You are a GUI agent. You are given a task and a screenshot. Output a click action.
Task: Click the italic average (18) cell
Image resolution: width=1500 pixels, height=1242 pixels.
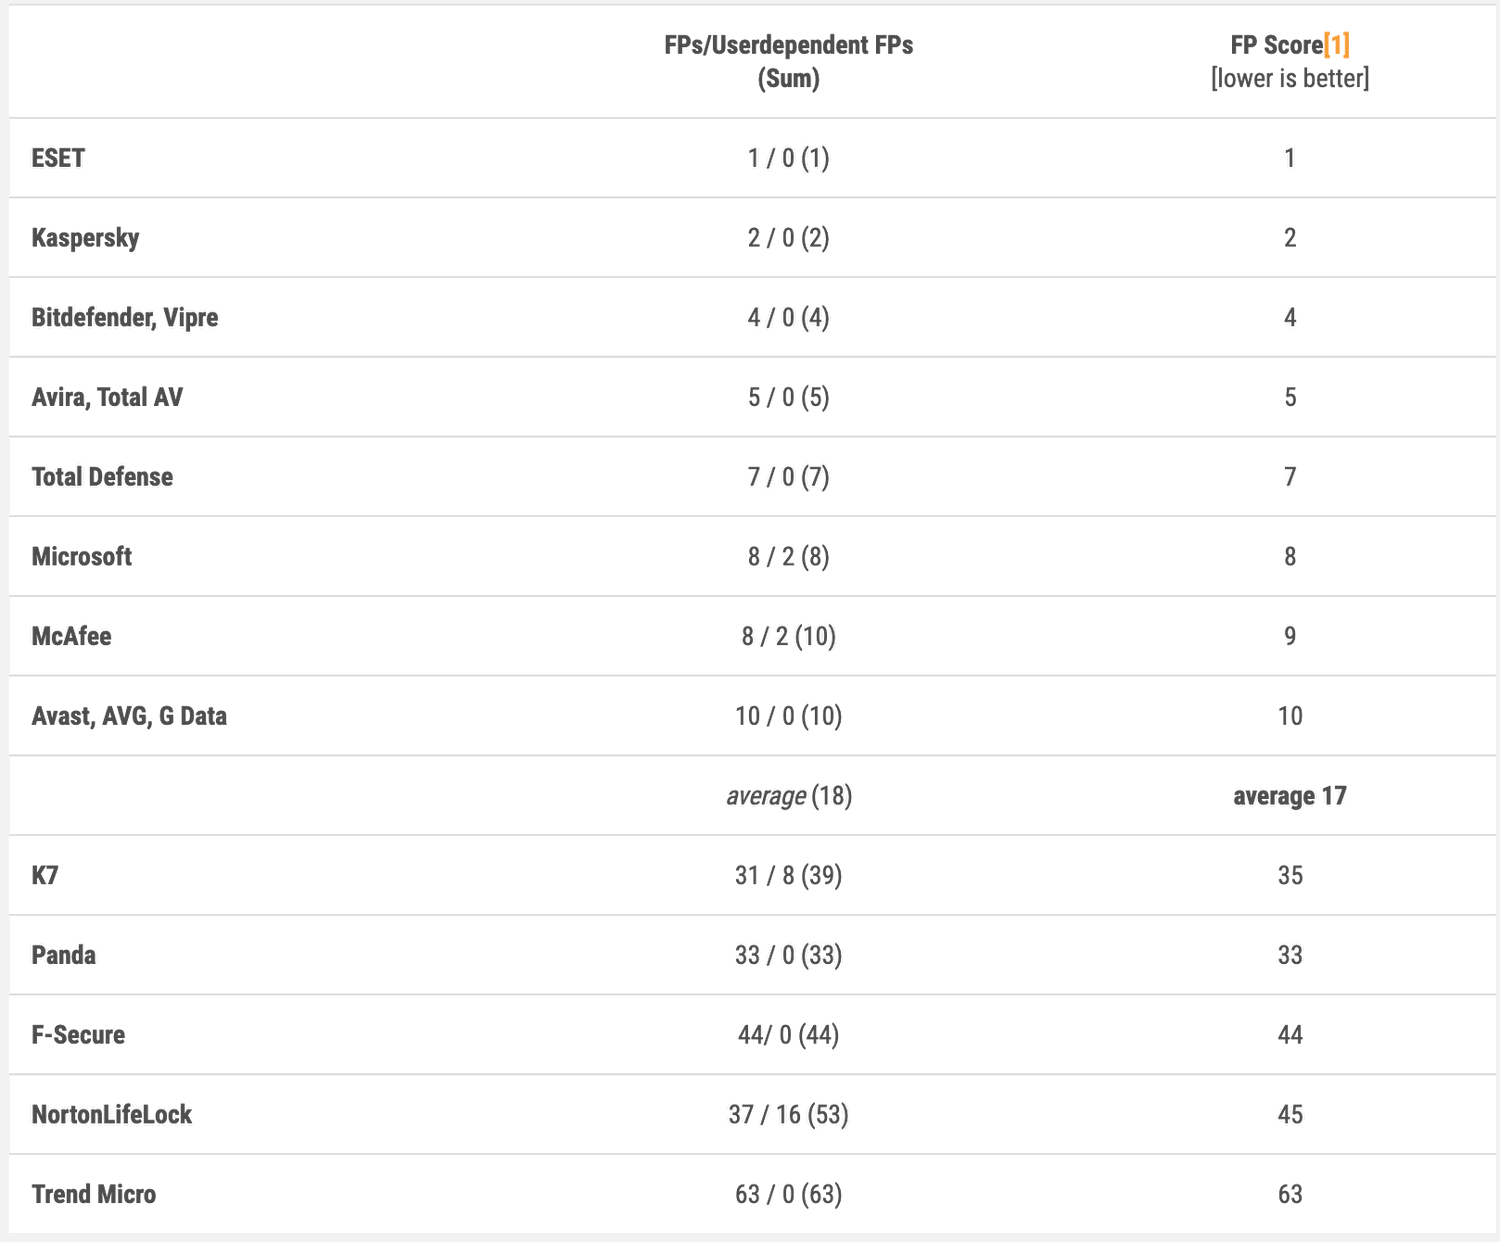pyautogui.click(x=788, y=796)
